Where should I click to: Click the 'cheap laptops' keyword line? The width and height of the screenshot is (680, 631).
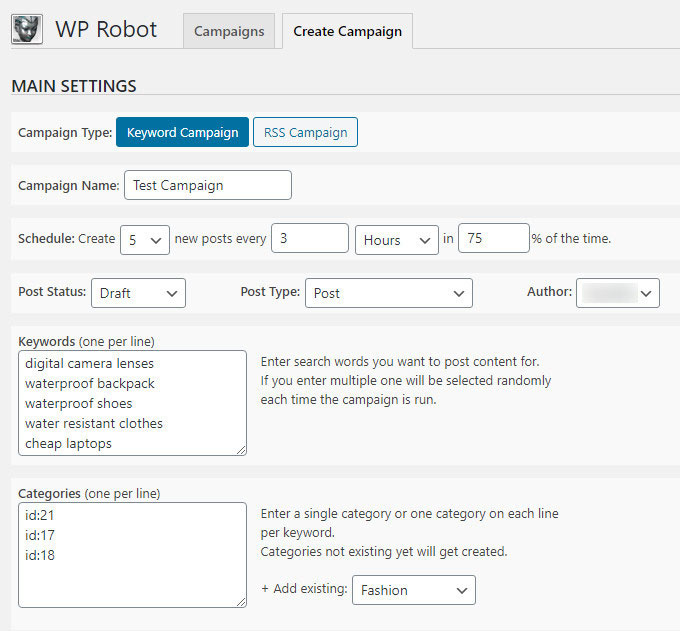68,443
